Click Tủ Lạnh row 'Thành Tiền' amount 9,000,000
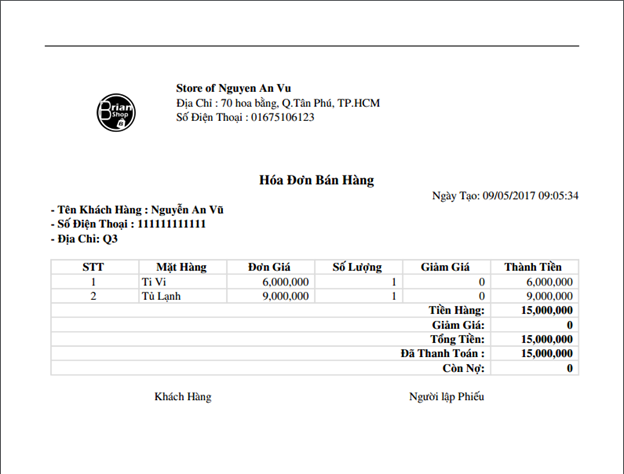The image size is (624, 474). pos(549,296)
